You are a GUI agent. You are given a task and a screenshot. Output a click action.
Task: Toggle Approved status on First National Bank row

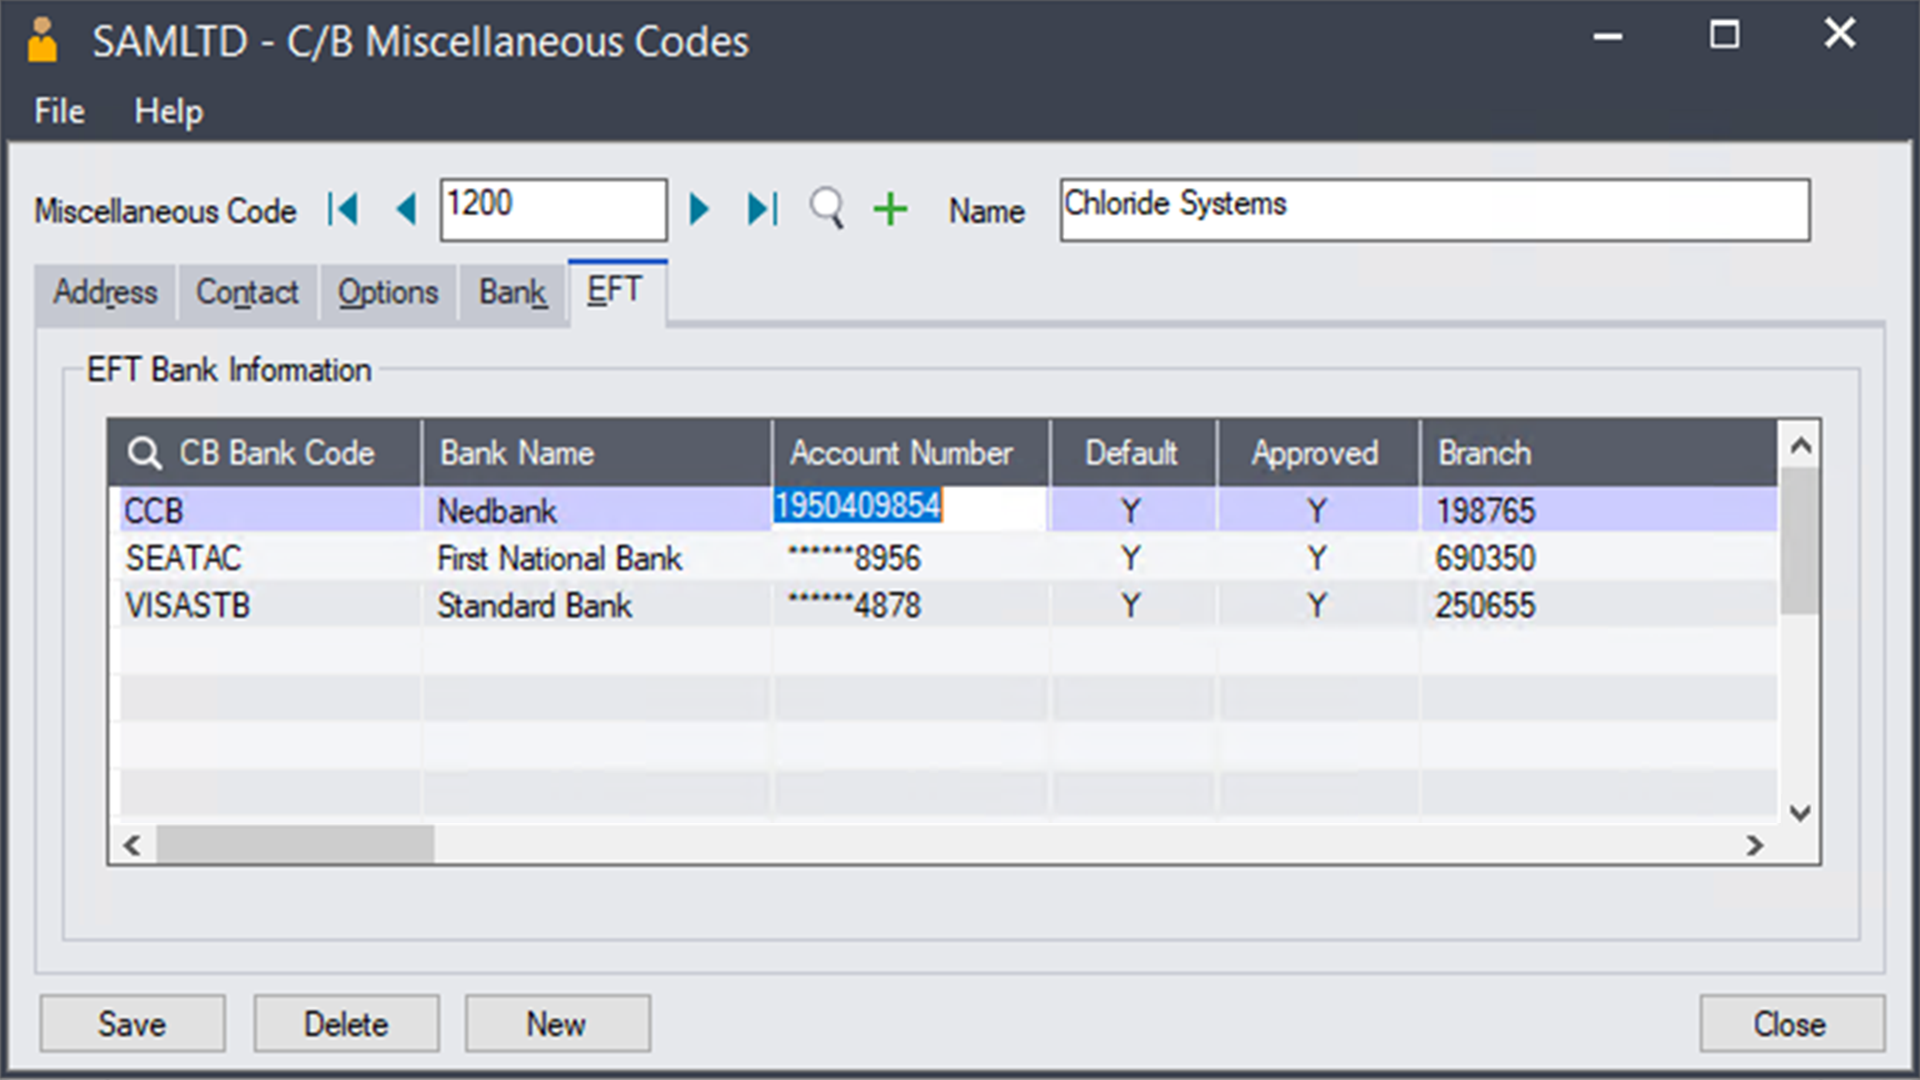click(1316, 558)
